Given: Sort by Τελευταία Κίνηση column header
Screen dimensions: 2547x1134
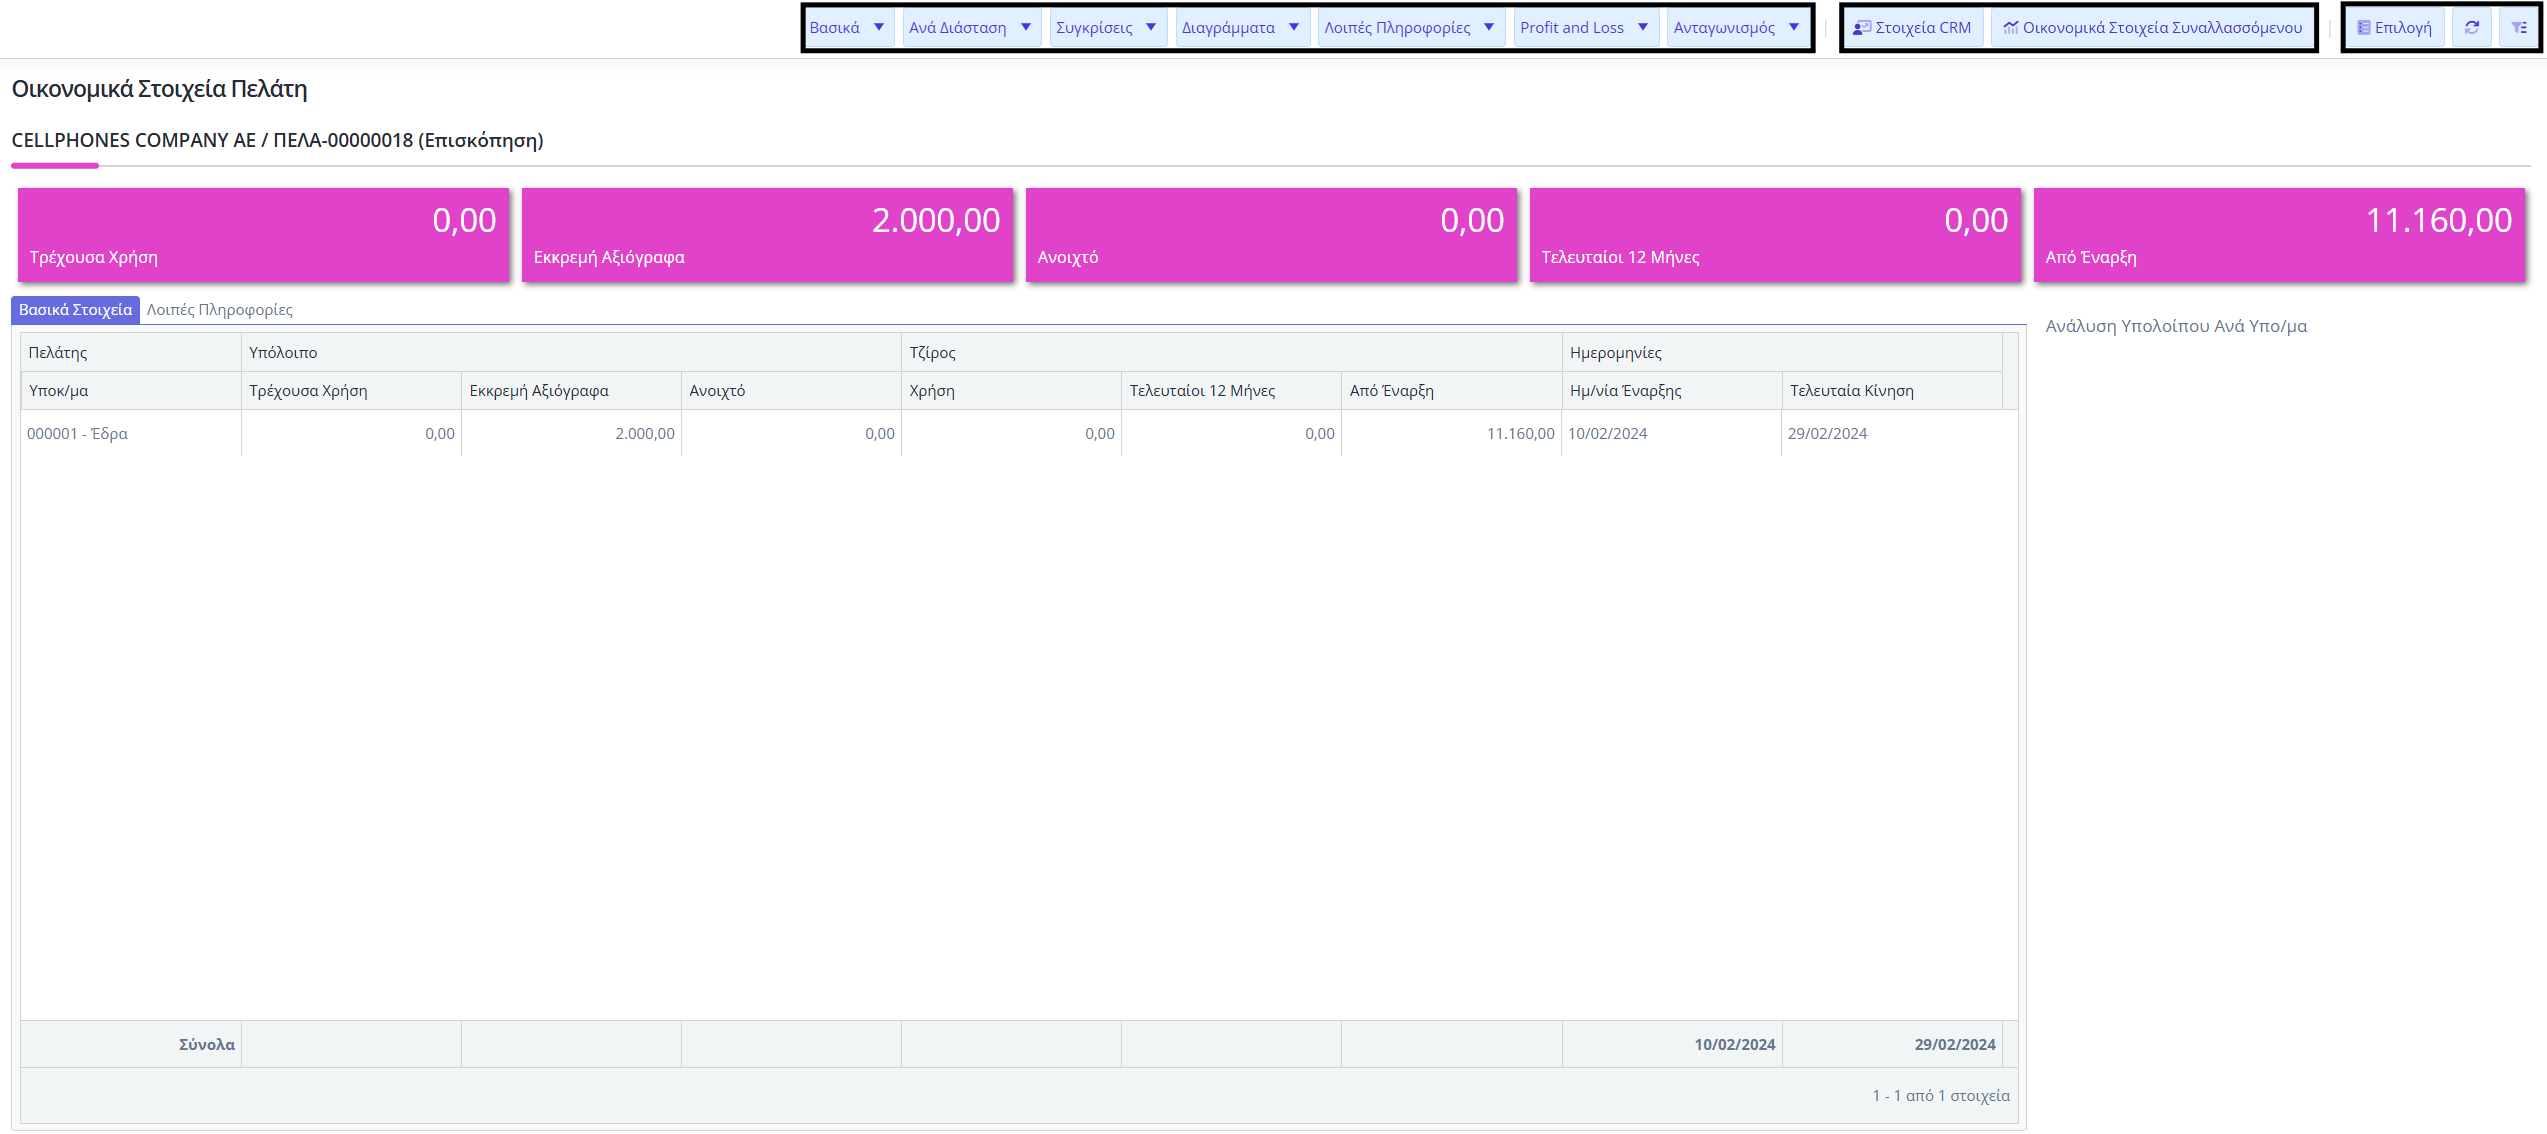Looking at the screenshot, I should pos(1892,391).
